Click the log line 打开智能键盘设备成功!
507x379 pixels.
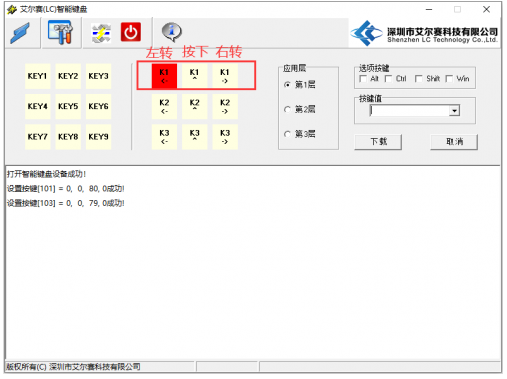[x=46, y=174]
